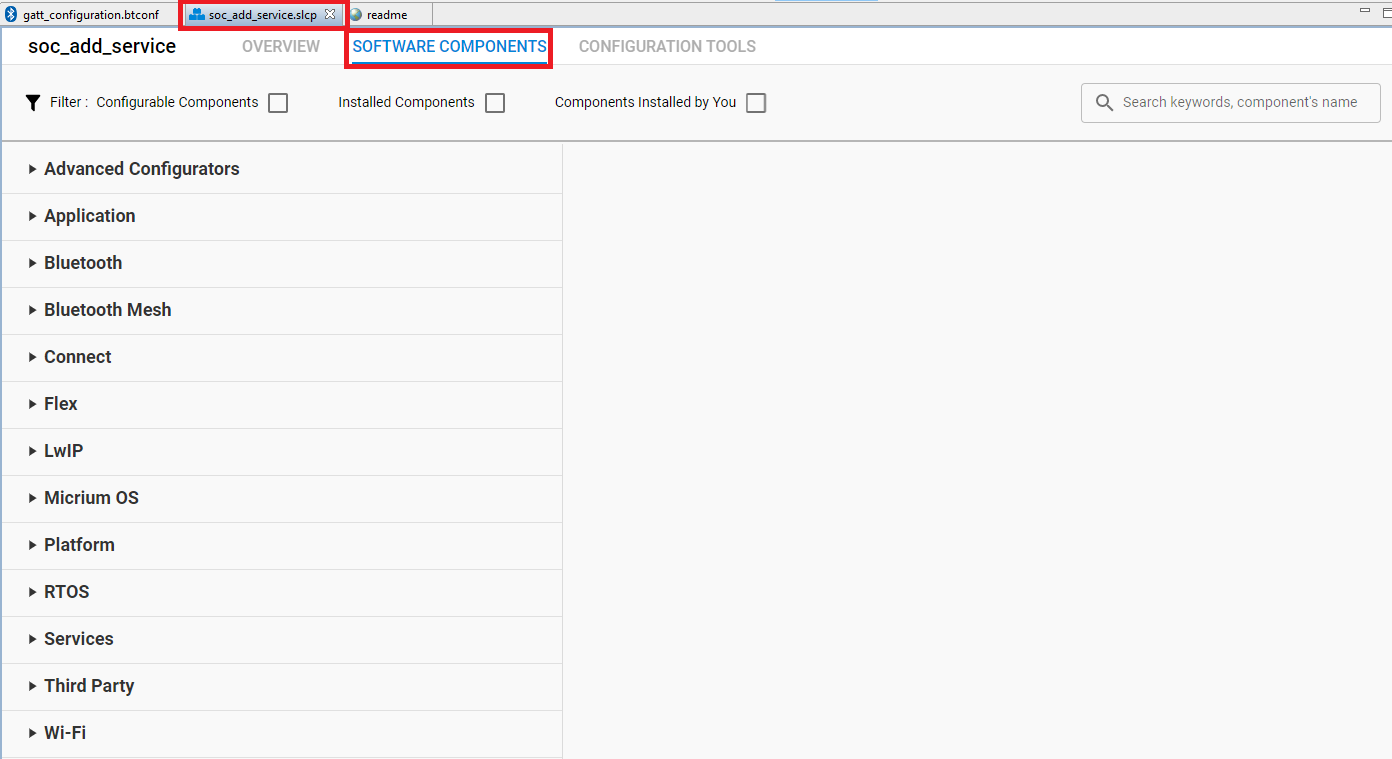Enable Configurable Components filter checkbox
The height and width of the screenshot is (759, 1392).
click(278, 103)
